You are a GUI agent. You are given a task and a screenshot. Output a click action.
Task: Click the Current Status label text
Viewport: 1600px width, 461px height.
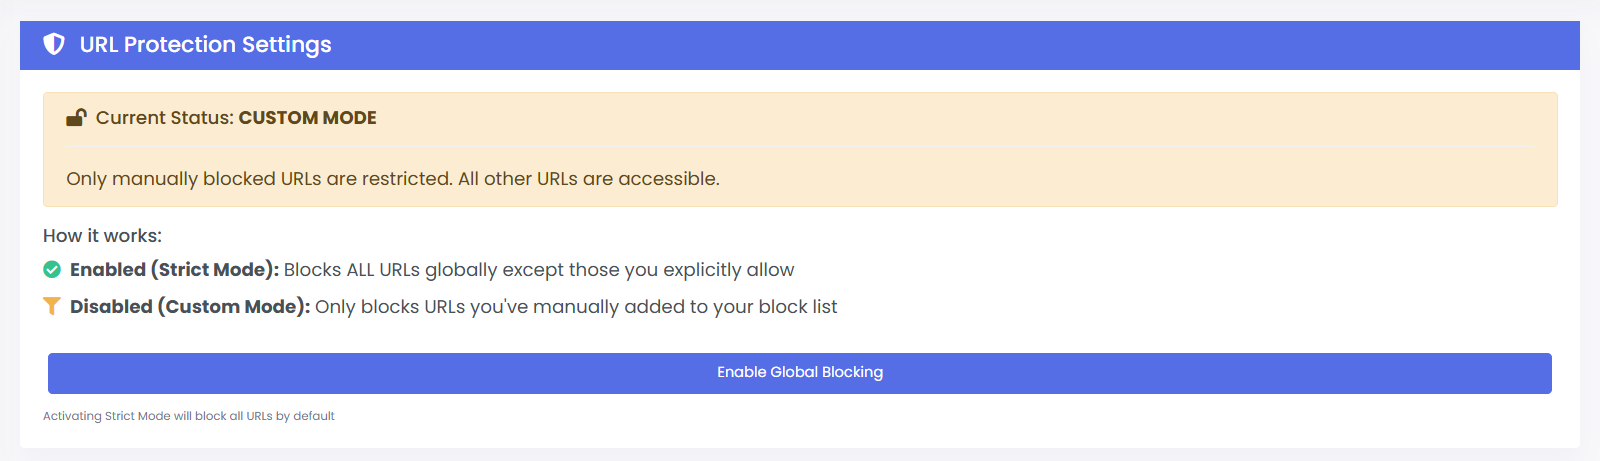tap(164, 118)
